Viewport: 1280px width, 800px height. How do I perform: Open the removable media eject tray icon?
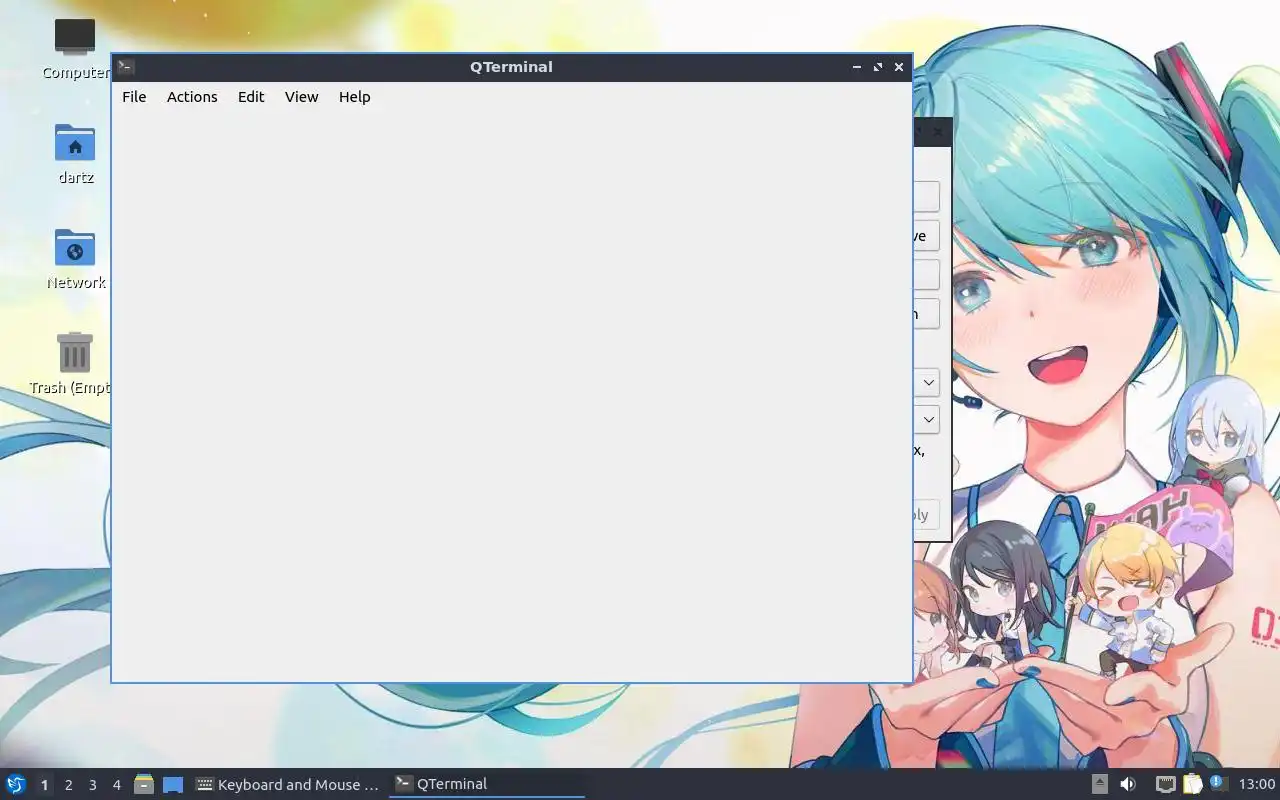click(x=1099, y=785)
